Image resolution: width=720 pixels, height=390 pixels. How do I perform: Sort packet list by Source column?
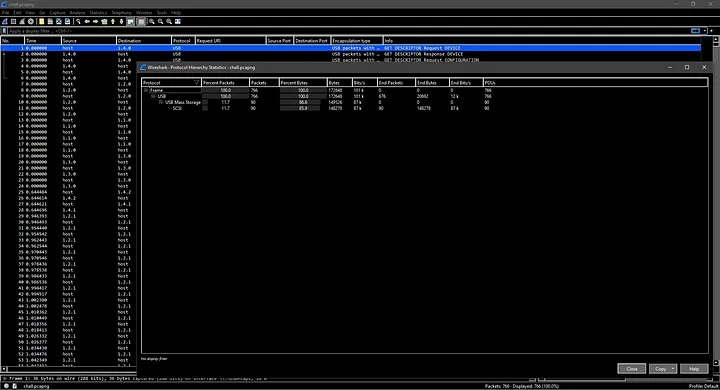(x=89, y=41)
